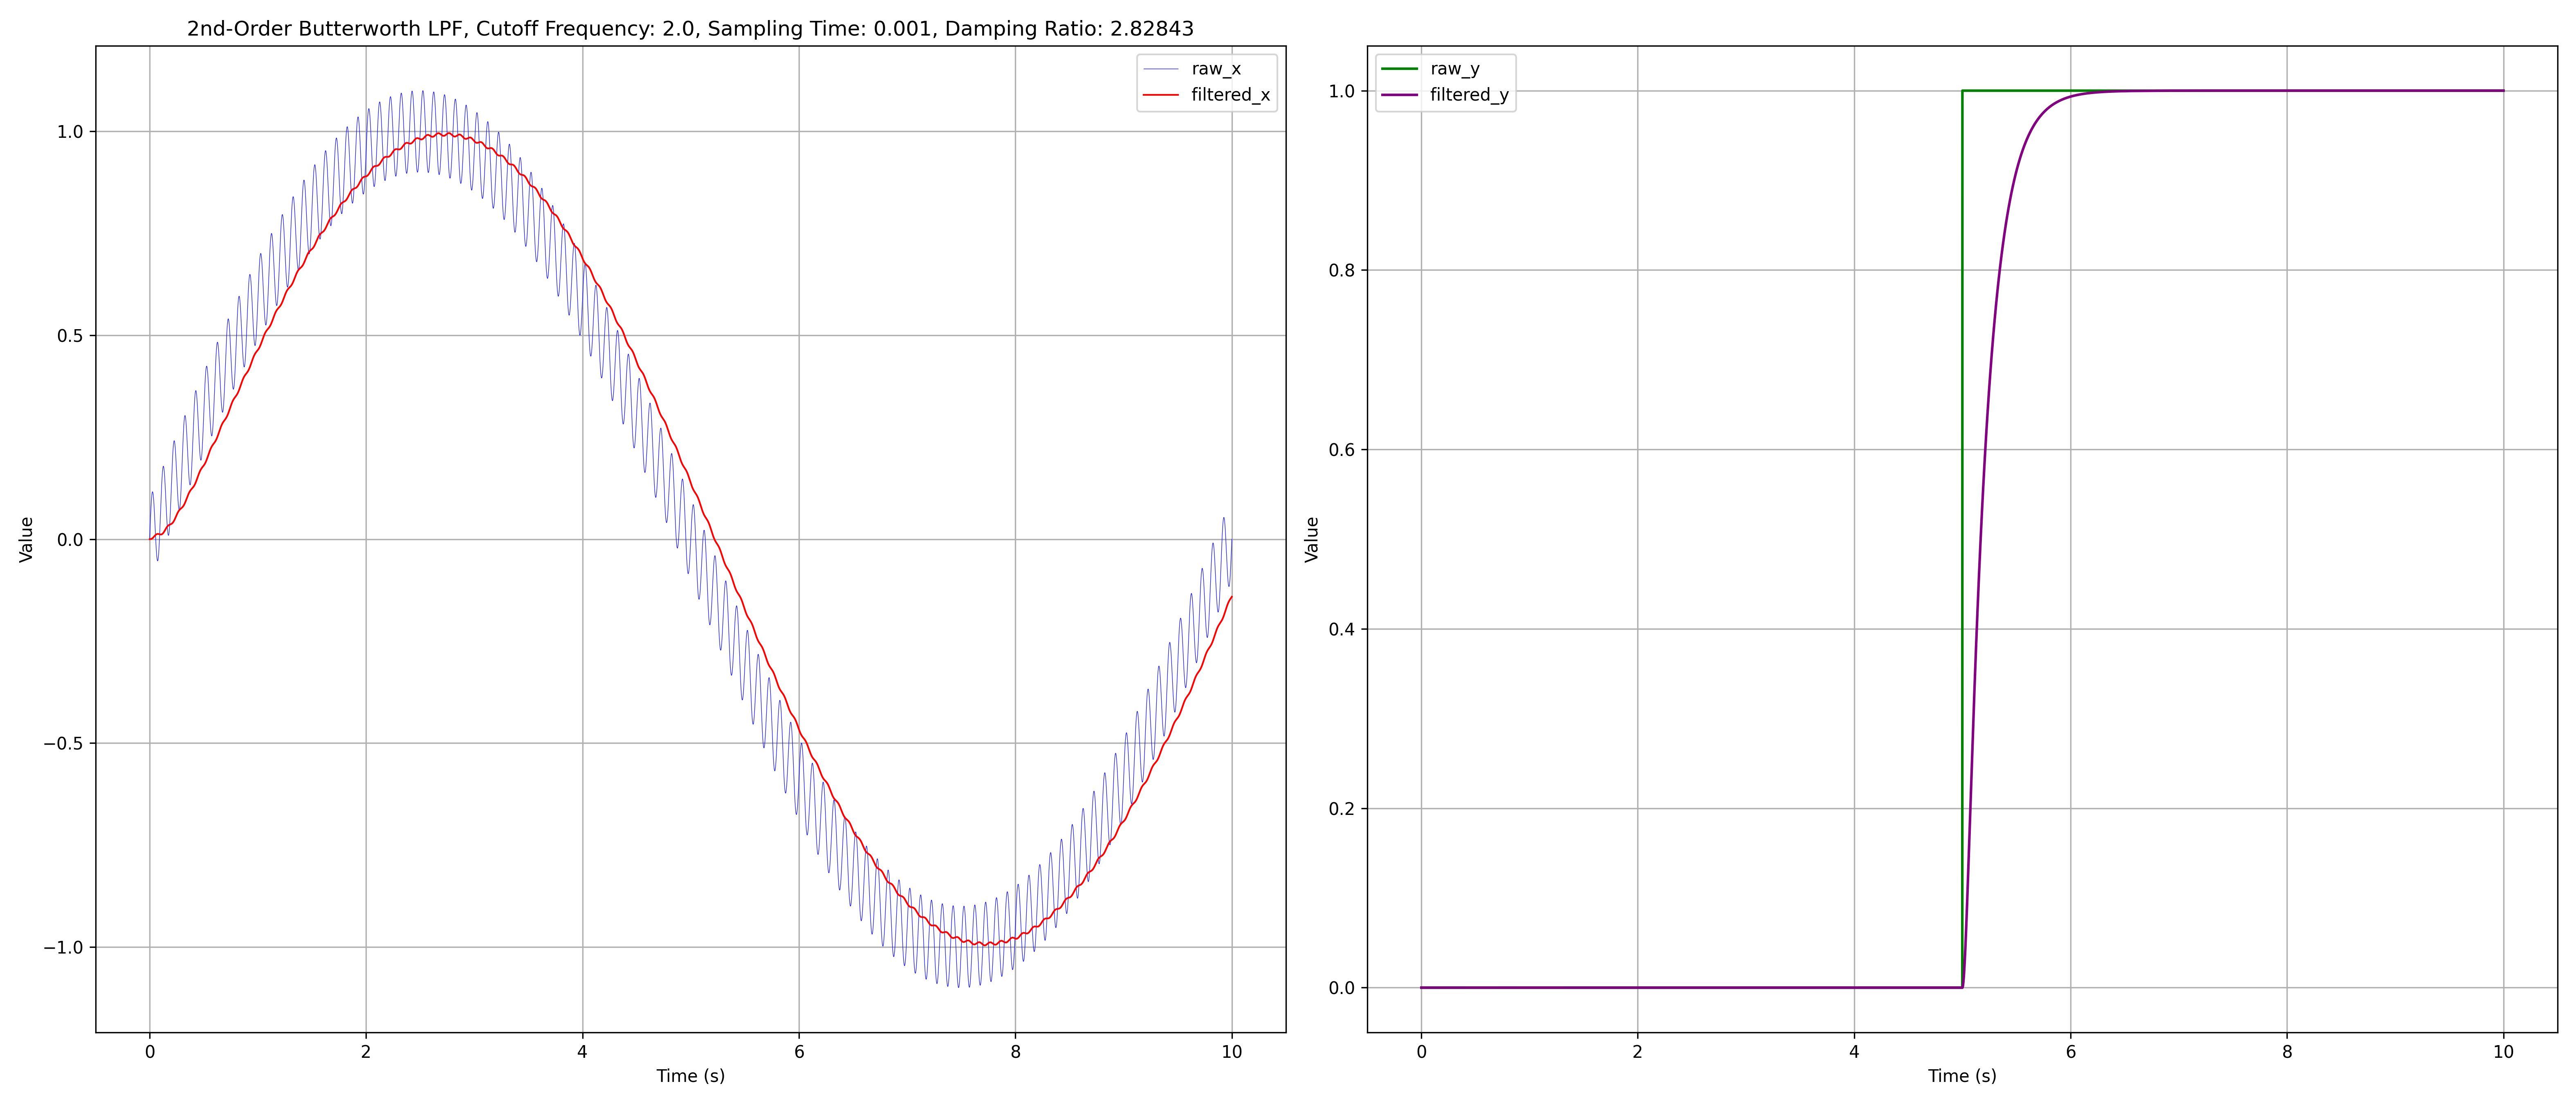Click x-axis tick 10 on the left plot
This screenshot has height=1104, width=2576.
(x=1232, y=1052)
